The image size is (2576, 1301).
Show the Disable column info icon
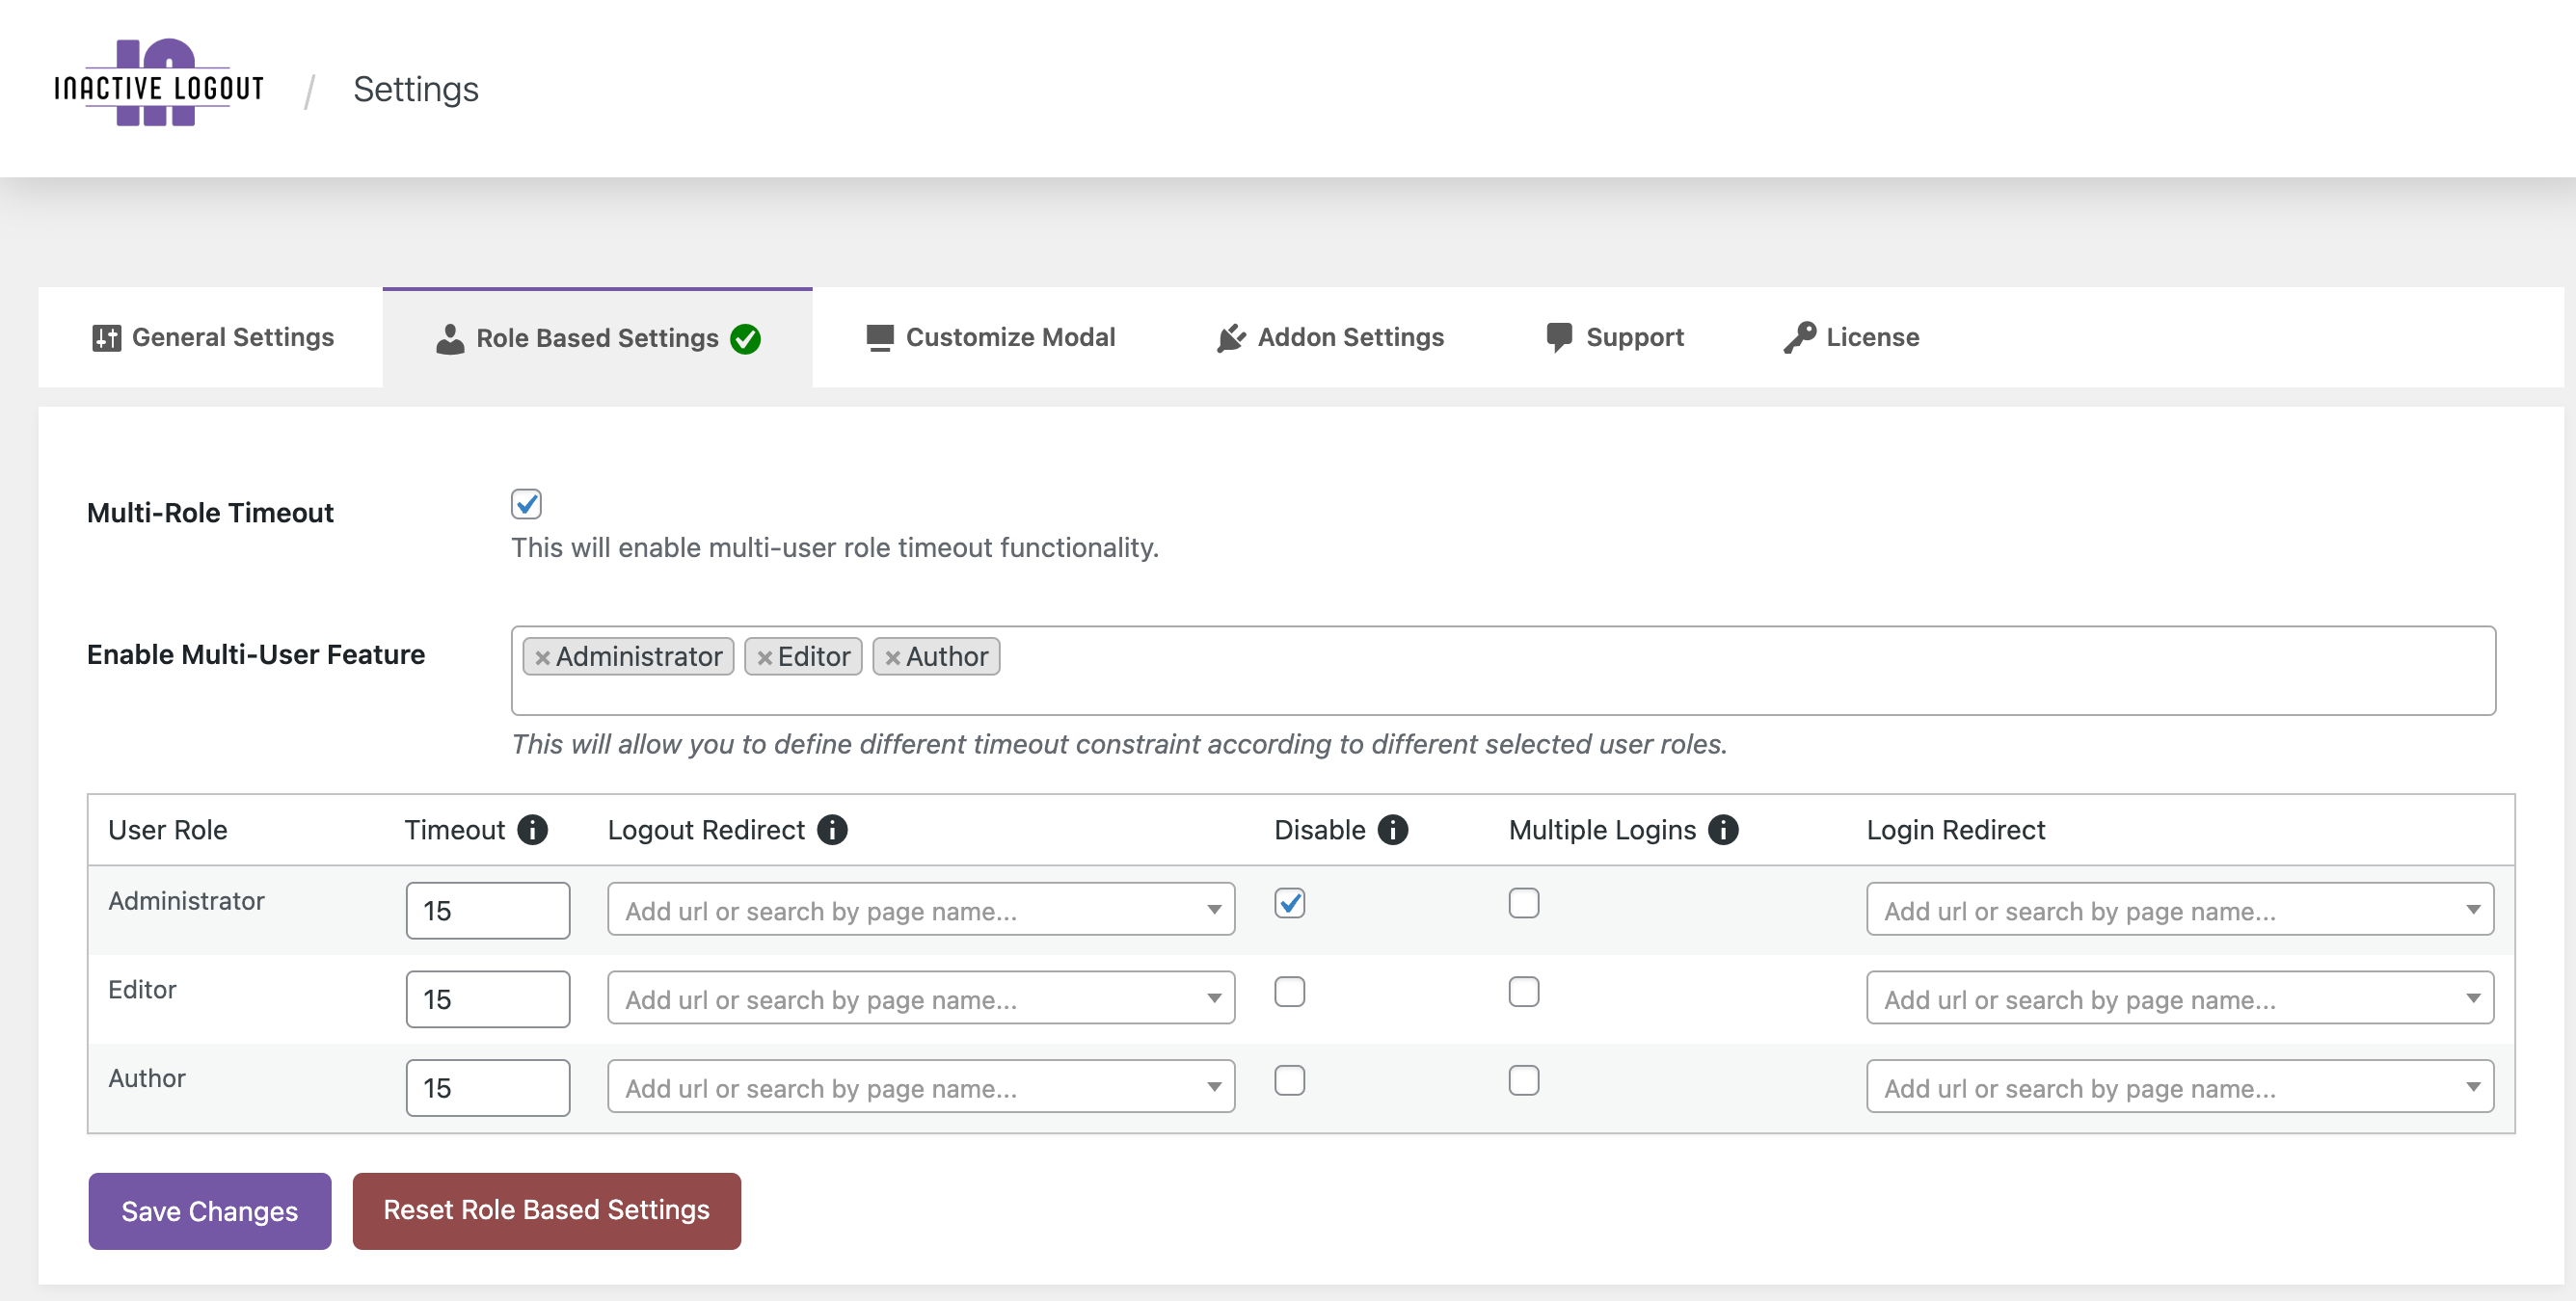tap(1392, 830)
